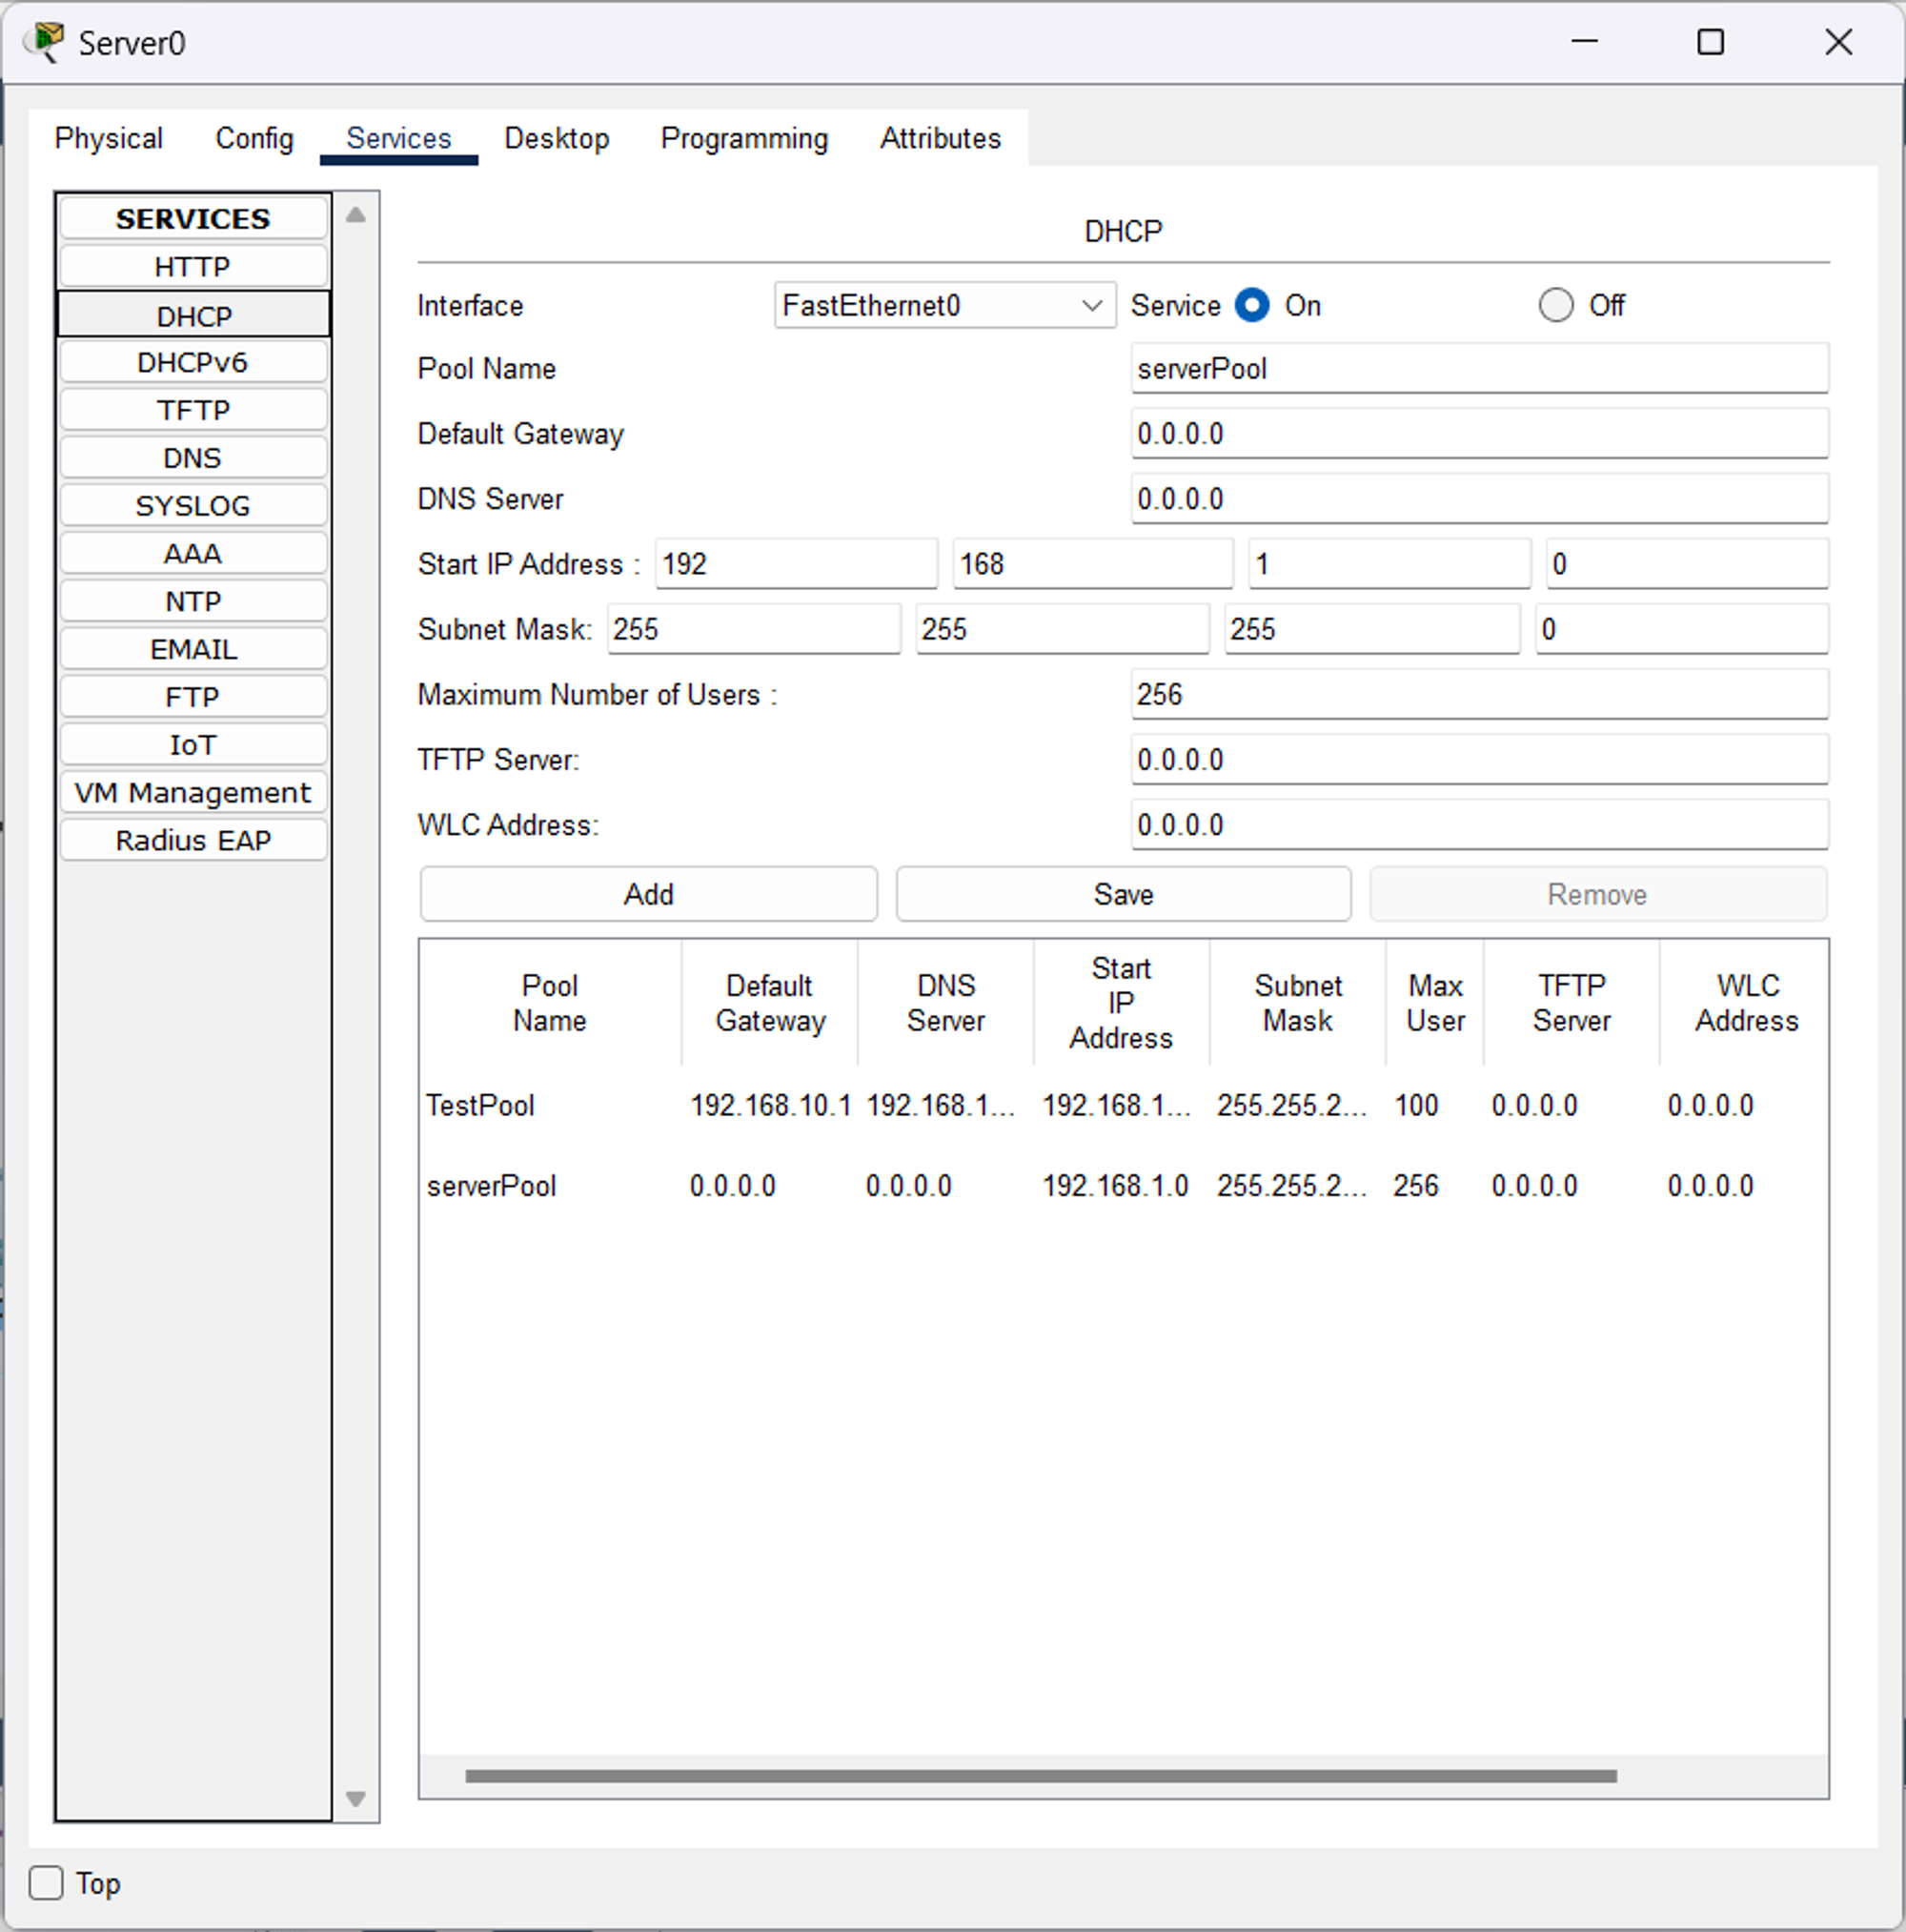The image size is (1906, 1932).
Task: Open the FastEthernet0 interface dropdown
Action: [944, 305]
